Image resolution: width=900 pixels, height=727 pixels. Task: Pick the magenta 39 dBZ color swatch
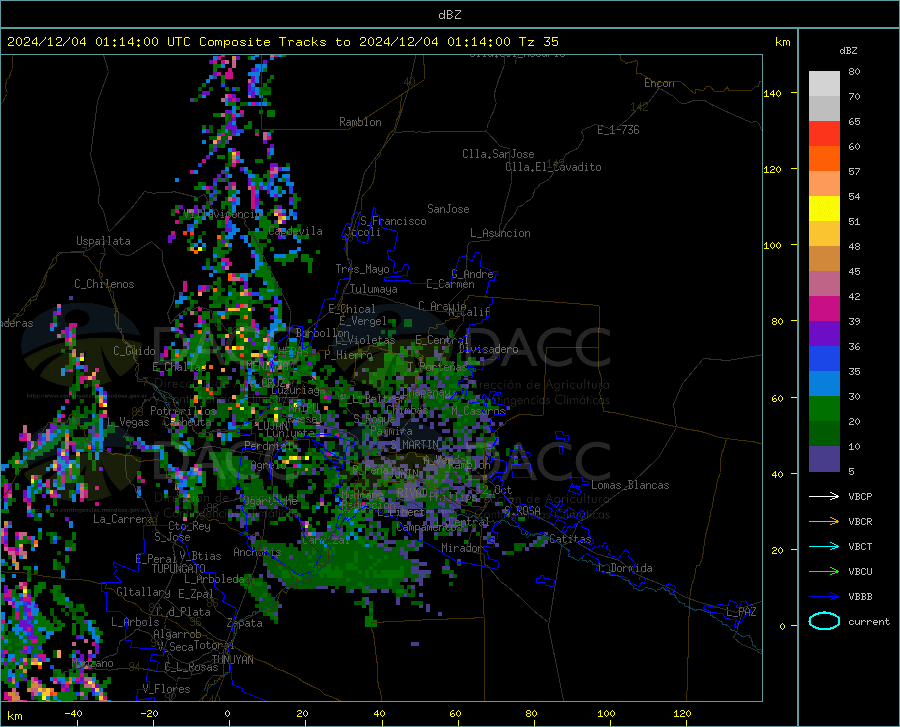click(x=824, y=309)
